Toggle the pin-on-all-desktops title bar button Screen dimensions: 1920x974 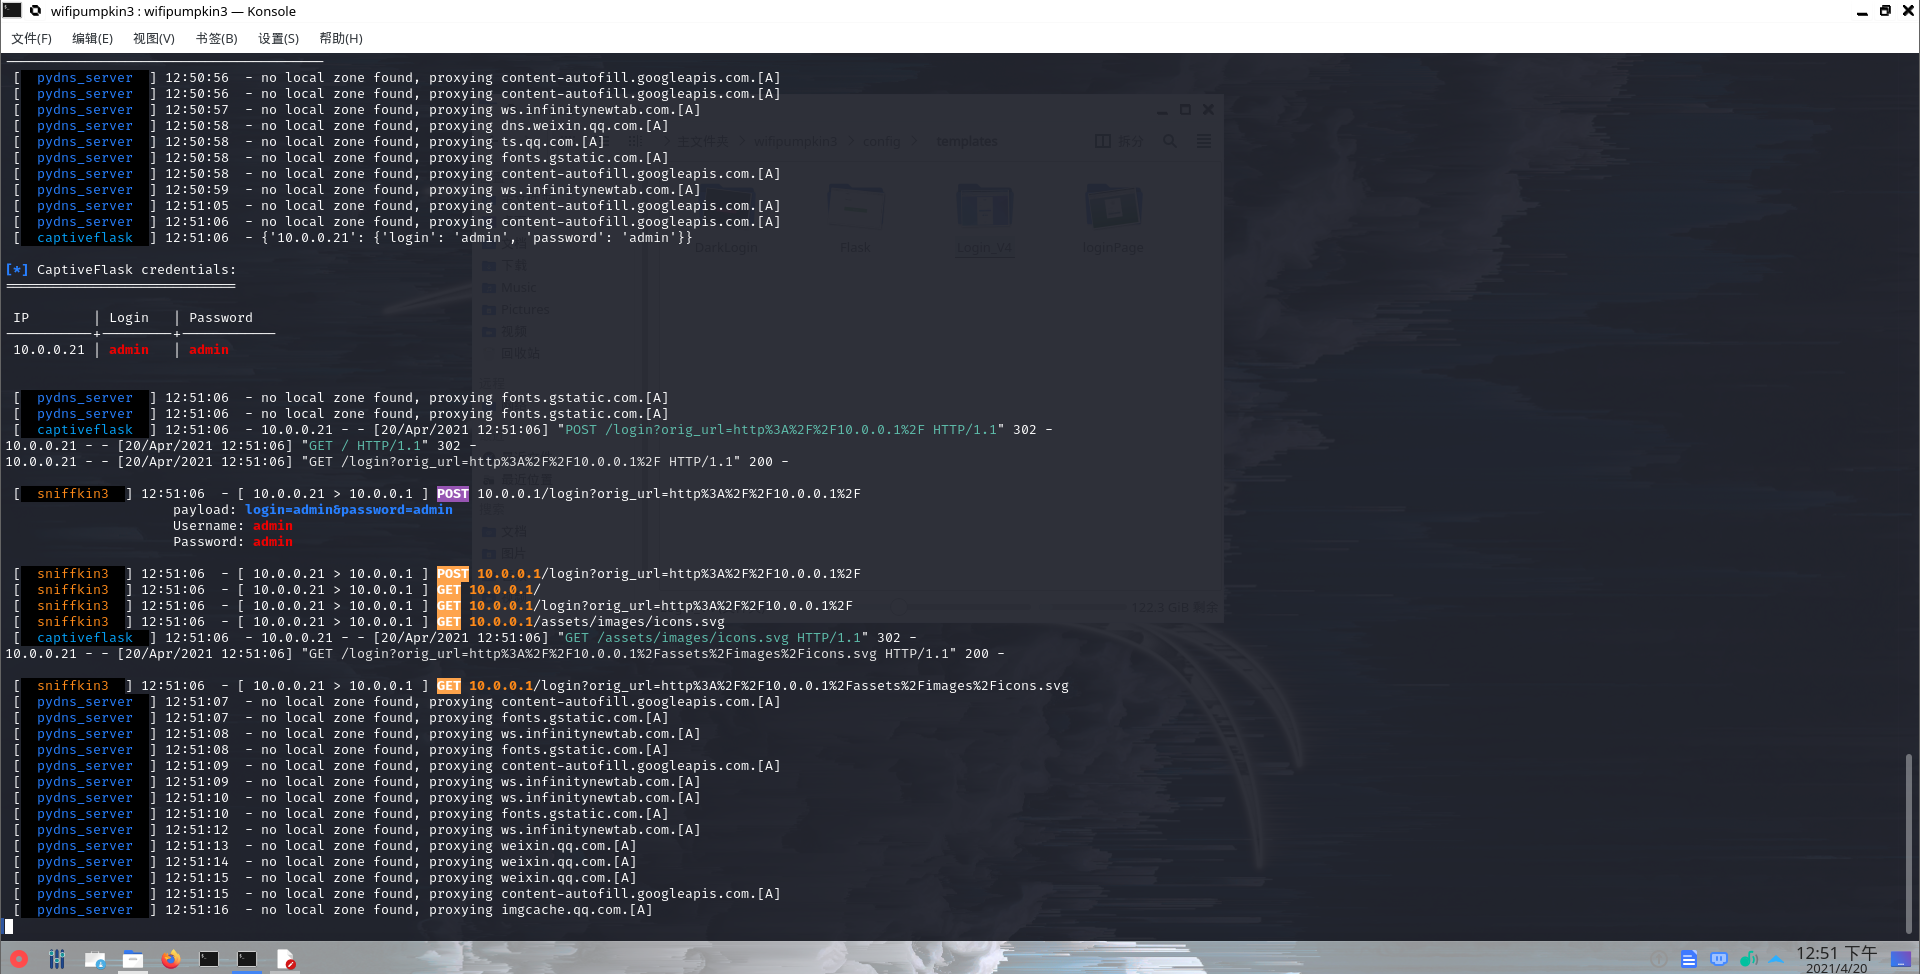36,11
